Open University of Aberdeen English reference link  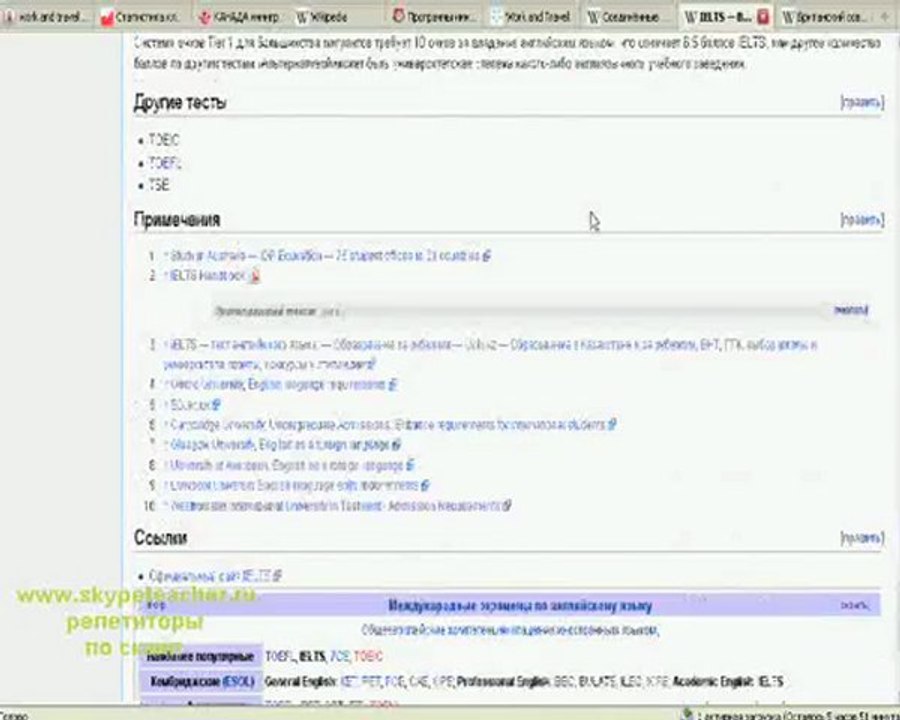(287, 465)
